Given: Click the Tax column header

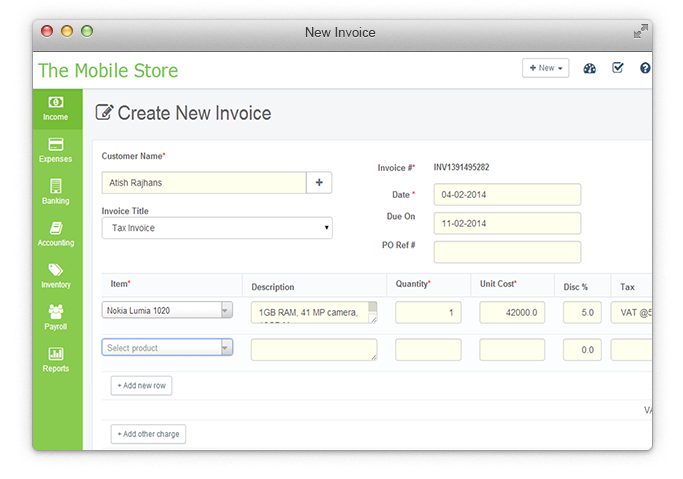Looking at the screenshot, I should tap(627, 287).
